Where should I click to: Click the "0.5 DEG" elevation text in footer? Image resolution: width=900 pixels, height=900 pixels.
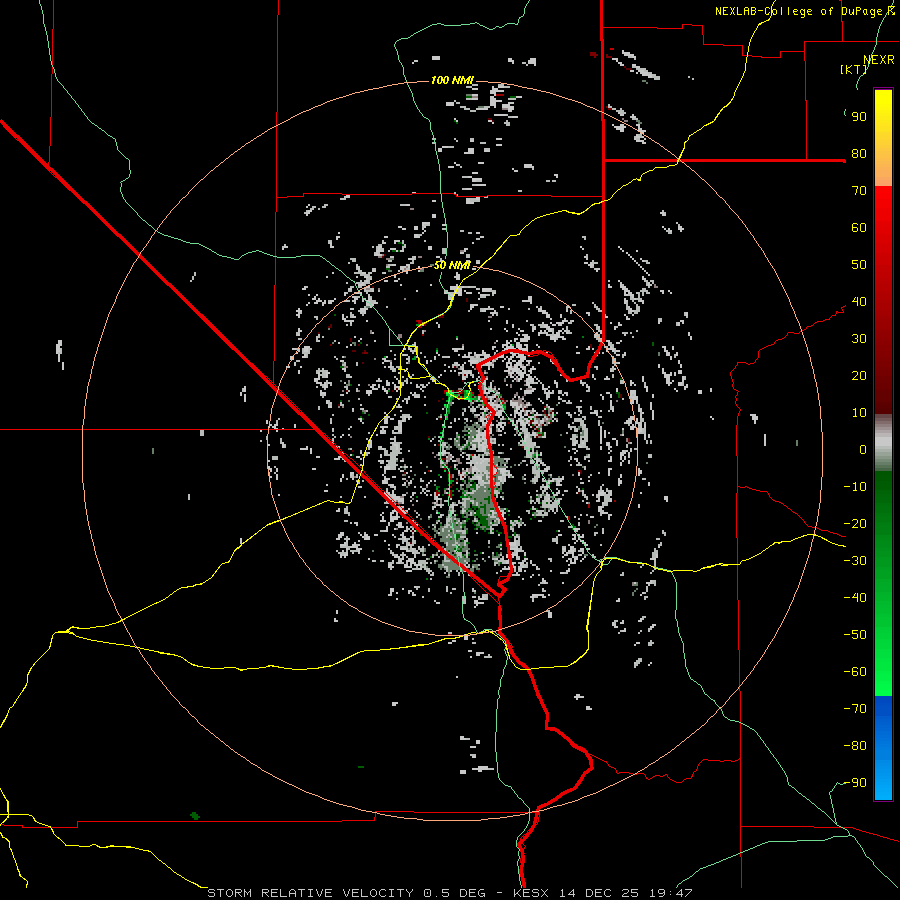[455, 893]
